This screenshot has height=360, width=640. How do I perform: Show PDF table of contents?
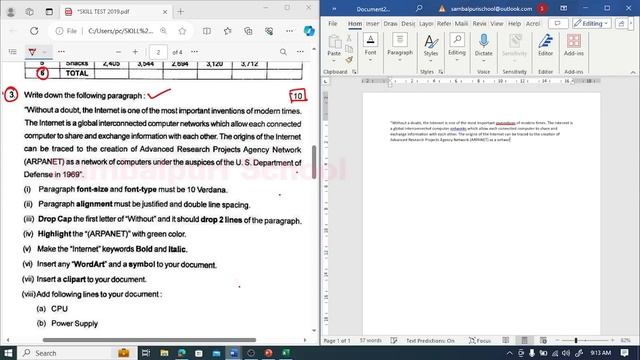click(13, 52)
